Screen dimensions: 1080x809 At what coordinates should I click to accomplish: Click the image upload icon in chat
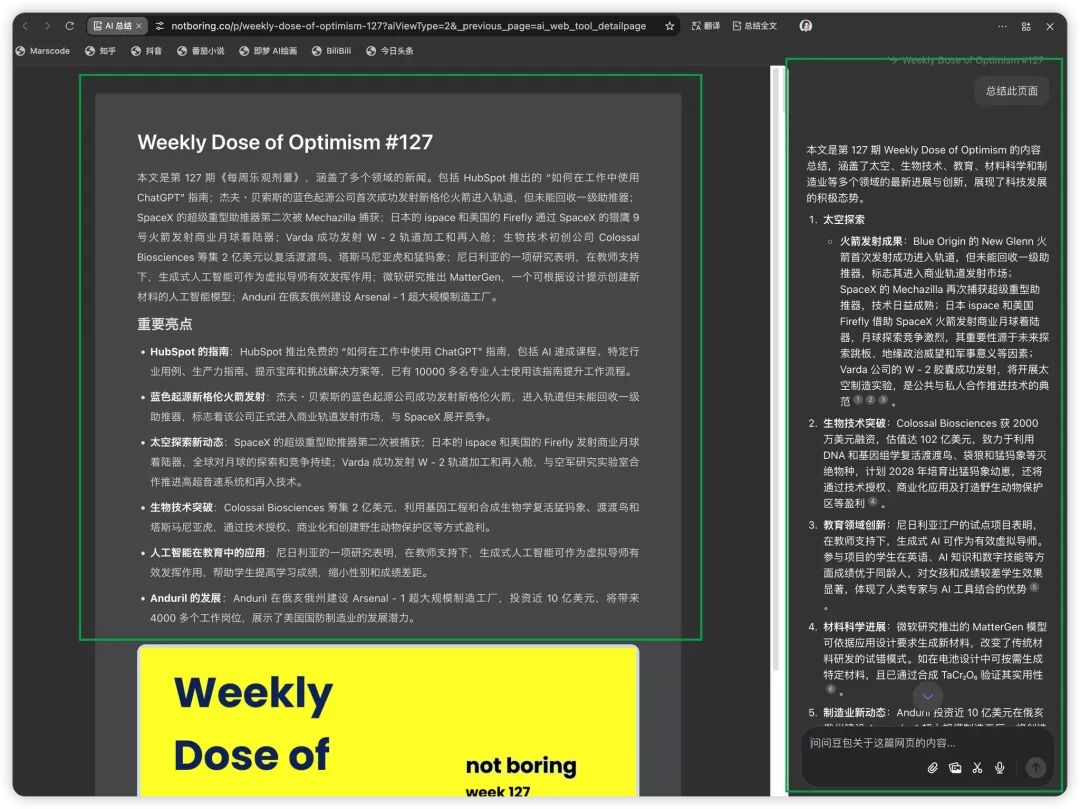click(x=955, y=768)
